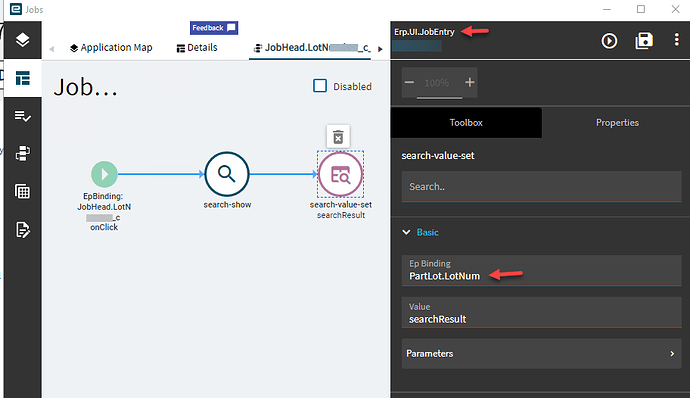This screenshot has width=690, height=398.
Task: Open the data grid icon in sidebar
Action: tap(22, 192)
